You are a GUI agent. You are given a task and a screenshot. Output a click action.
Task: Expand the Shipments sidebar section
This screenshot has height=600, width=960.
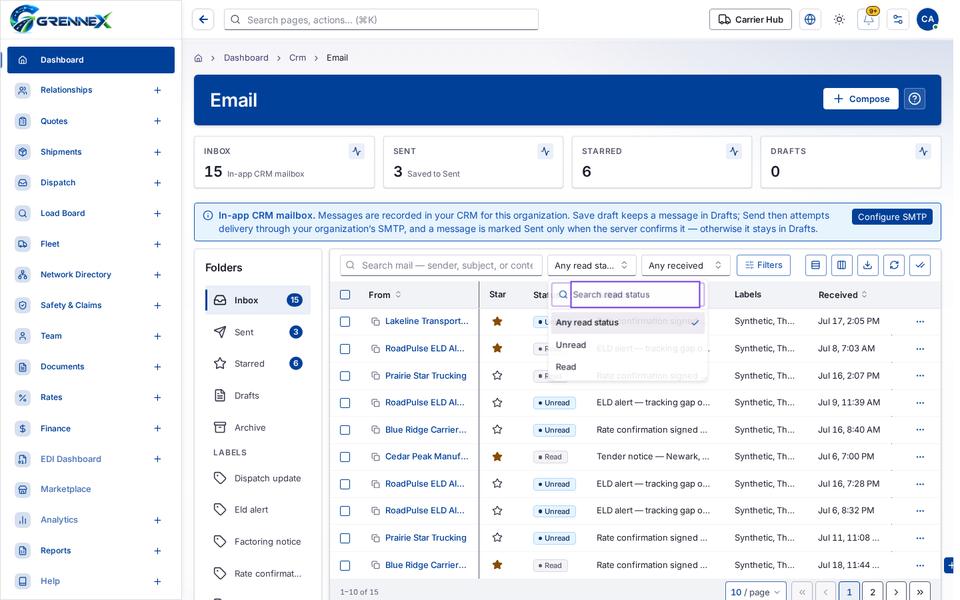[157, 152]
